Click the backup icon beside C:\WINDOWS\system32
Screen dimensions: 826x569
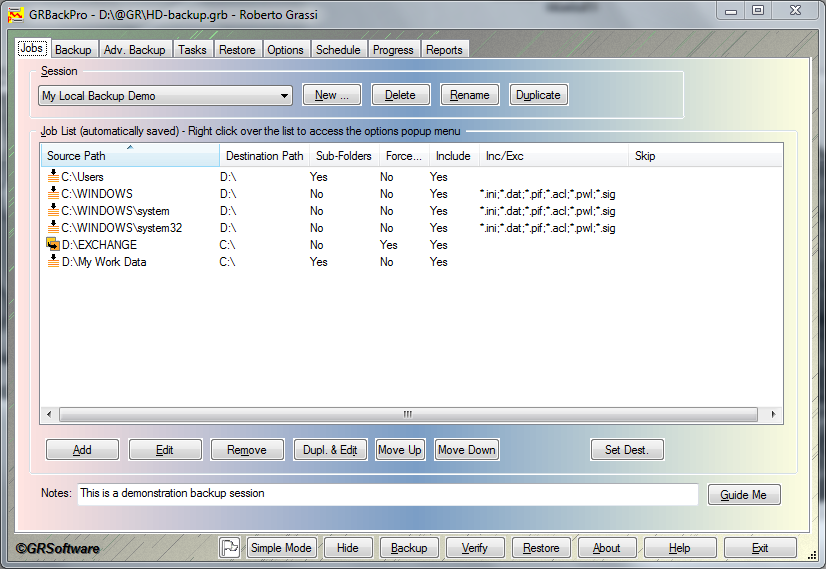pyautogui.click(x=53, y=227)
